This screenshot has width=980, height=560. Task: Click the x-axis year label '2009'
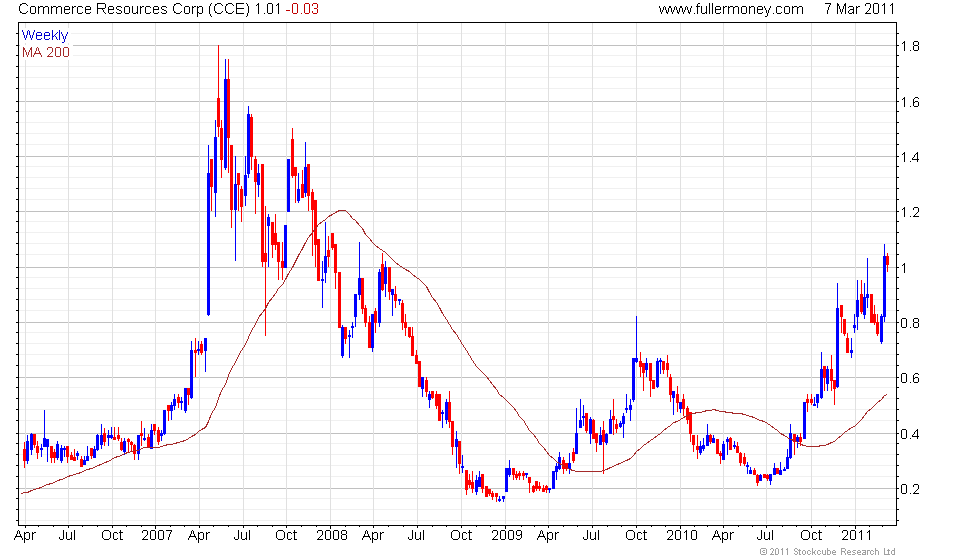506,536
